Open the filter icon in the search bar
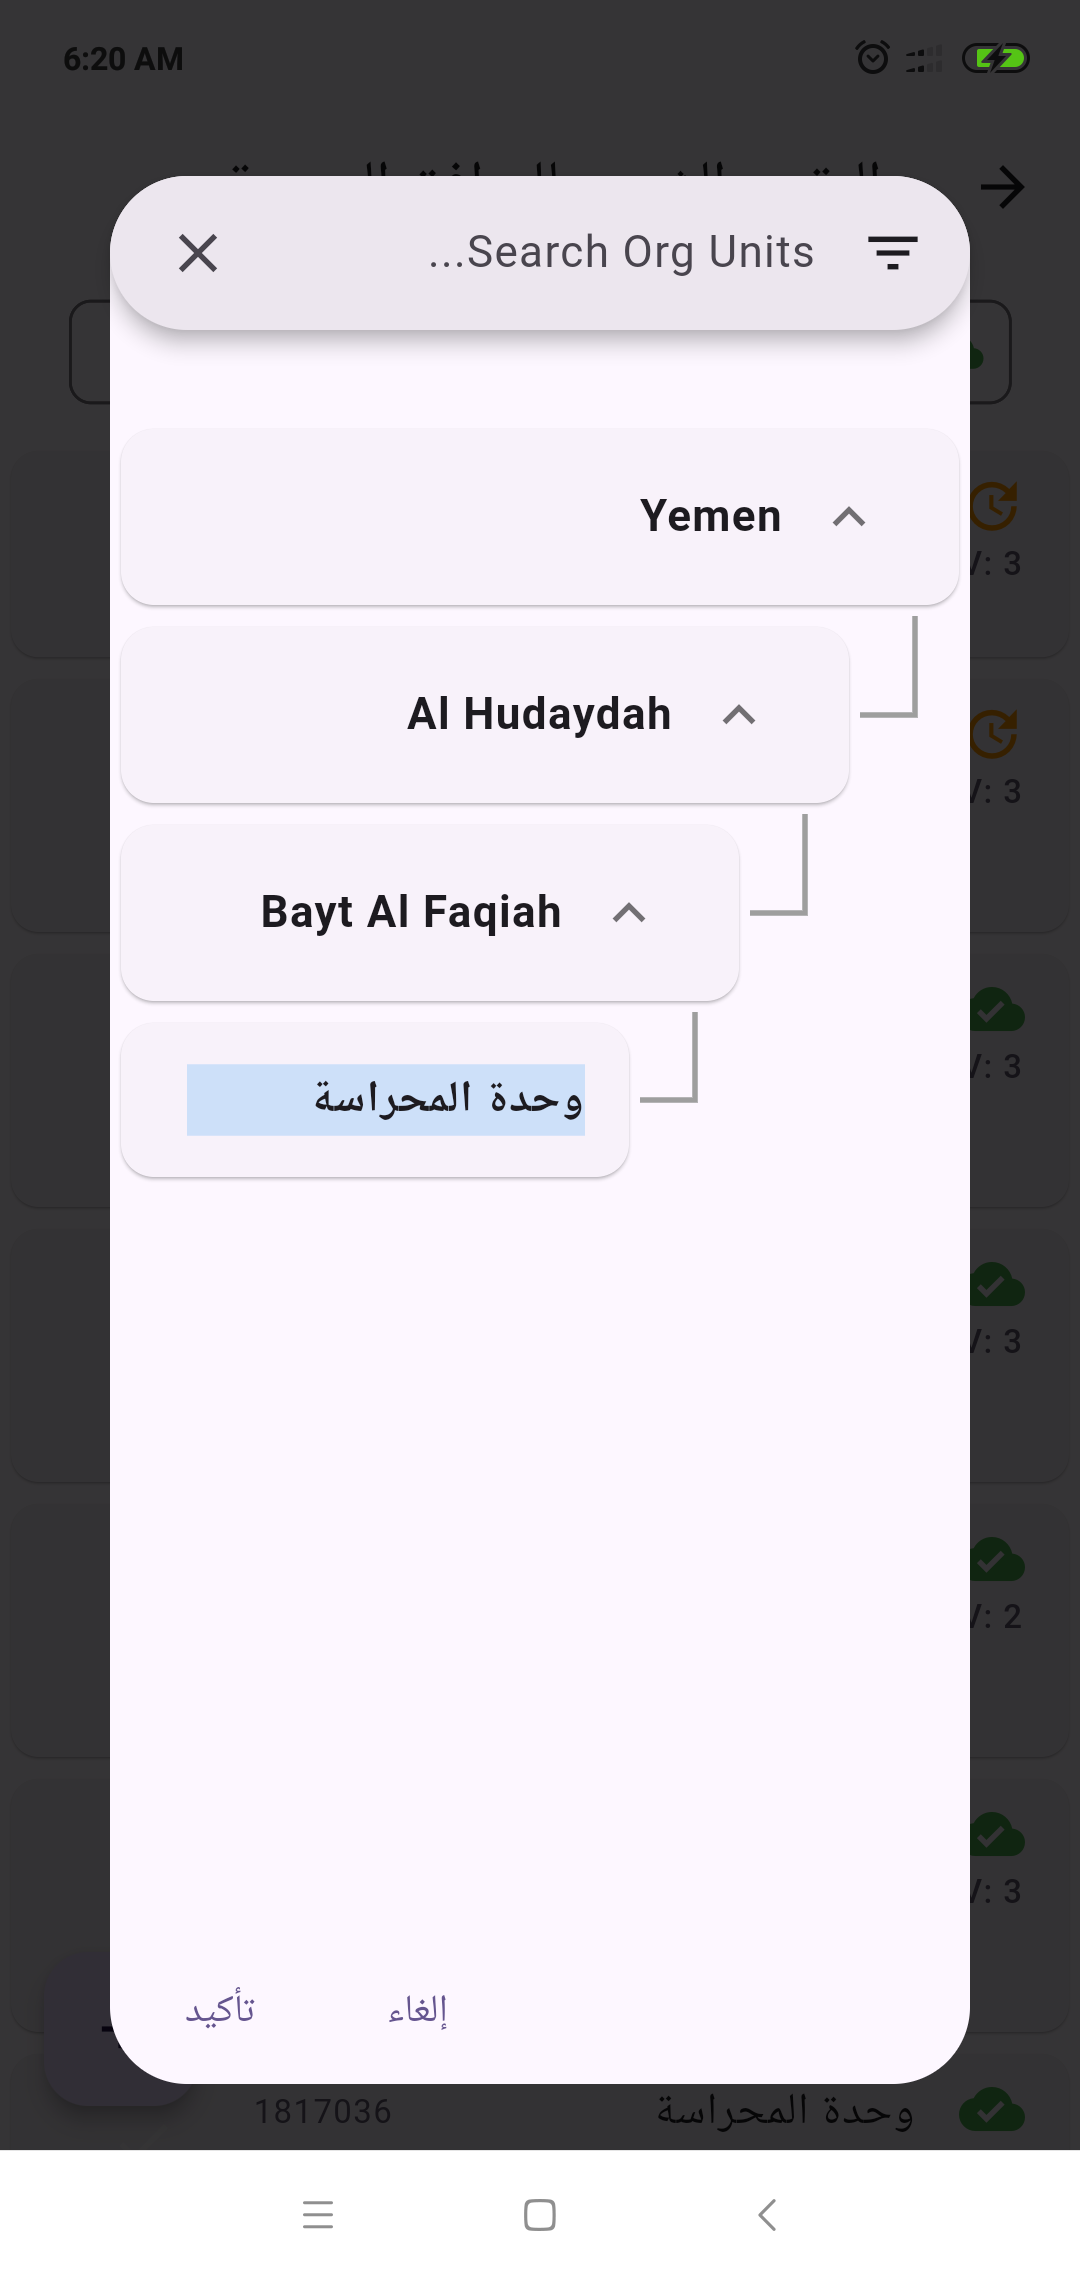The width and height of the screenshot is (1080, 2280). click(893, 253)
